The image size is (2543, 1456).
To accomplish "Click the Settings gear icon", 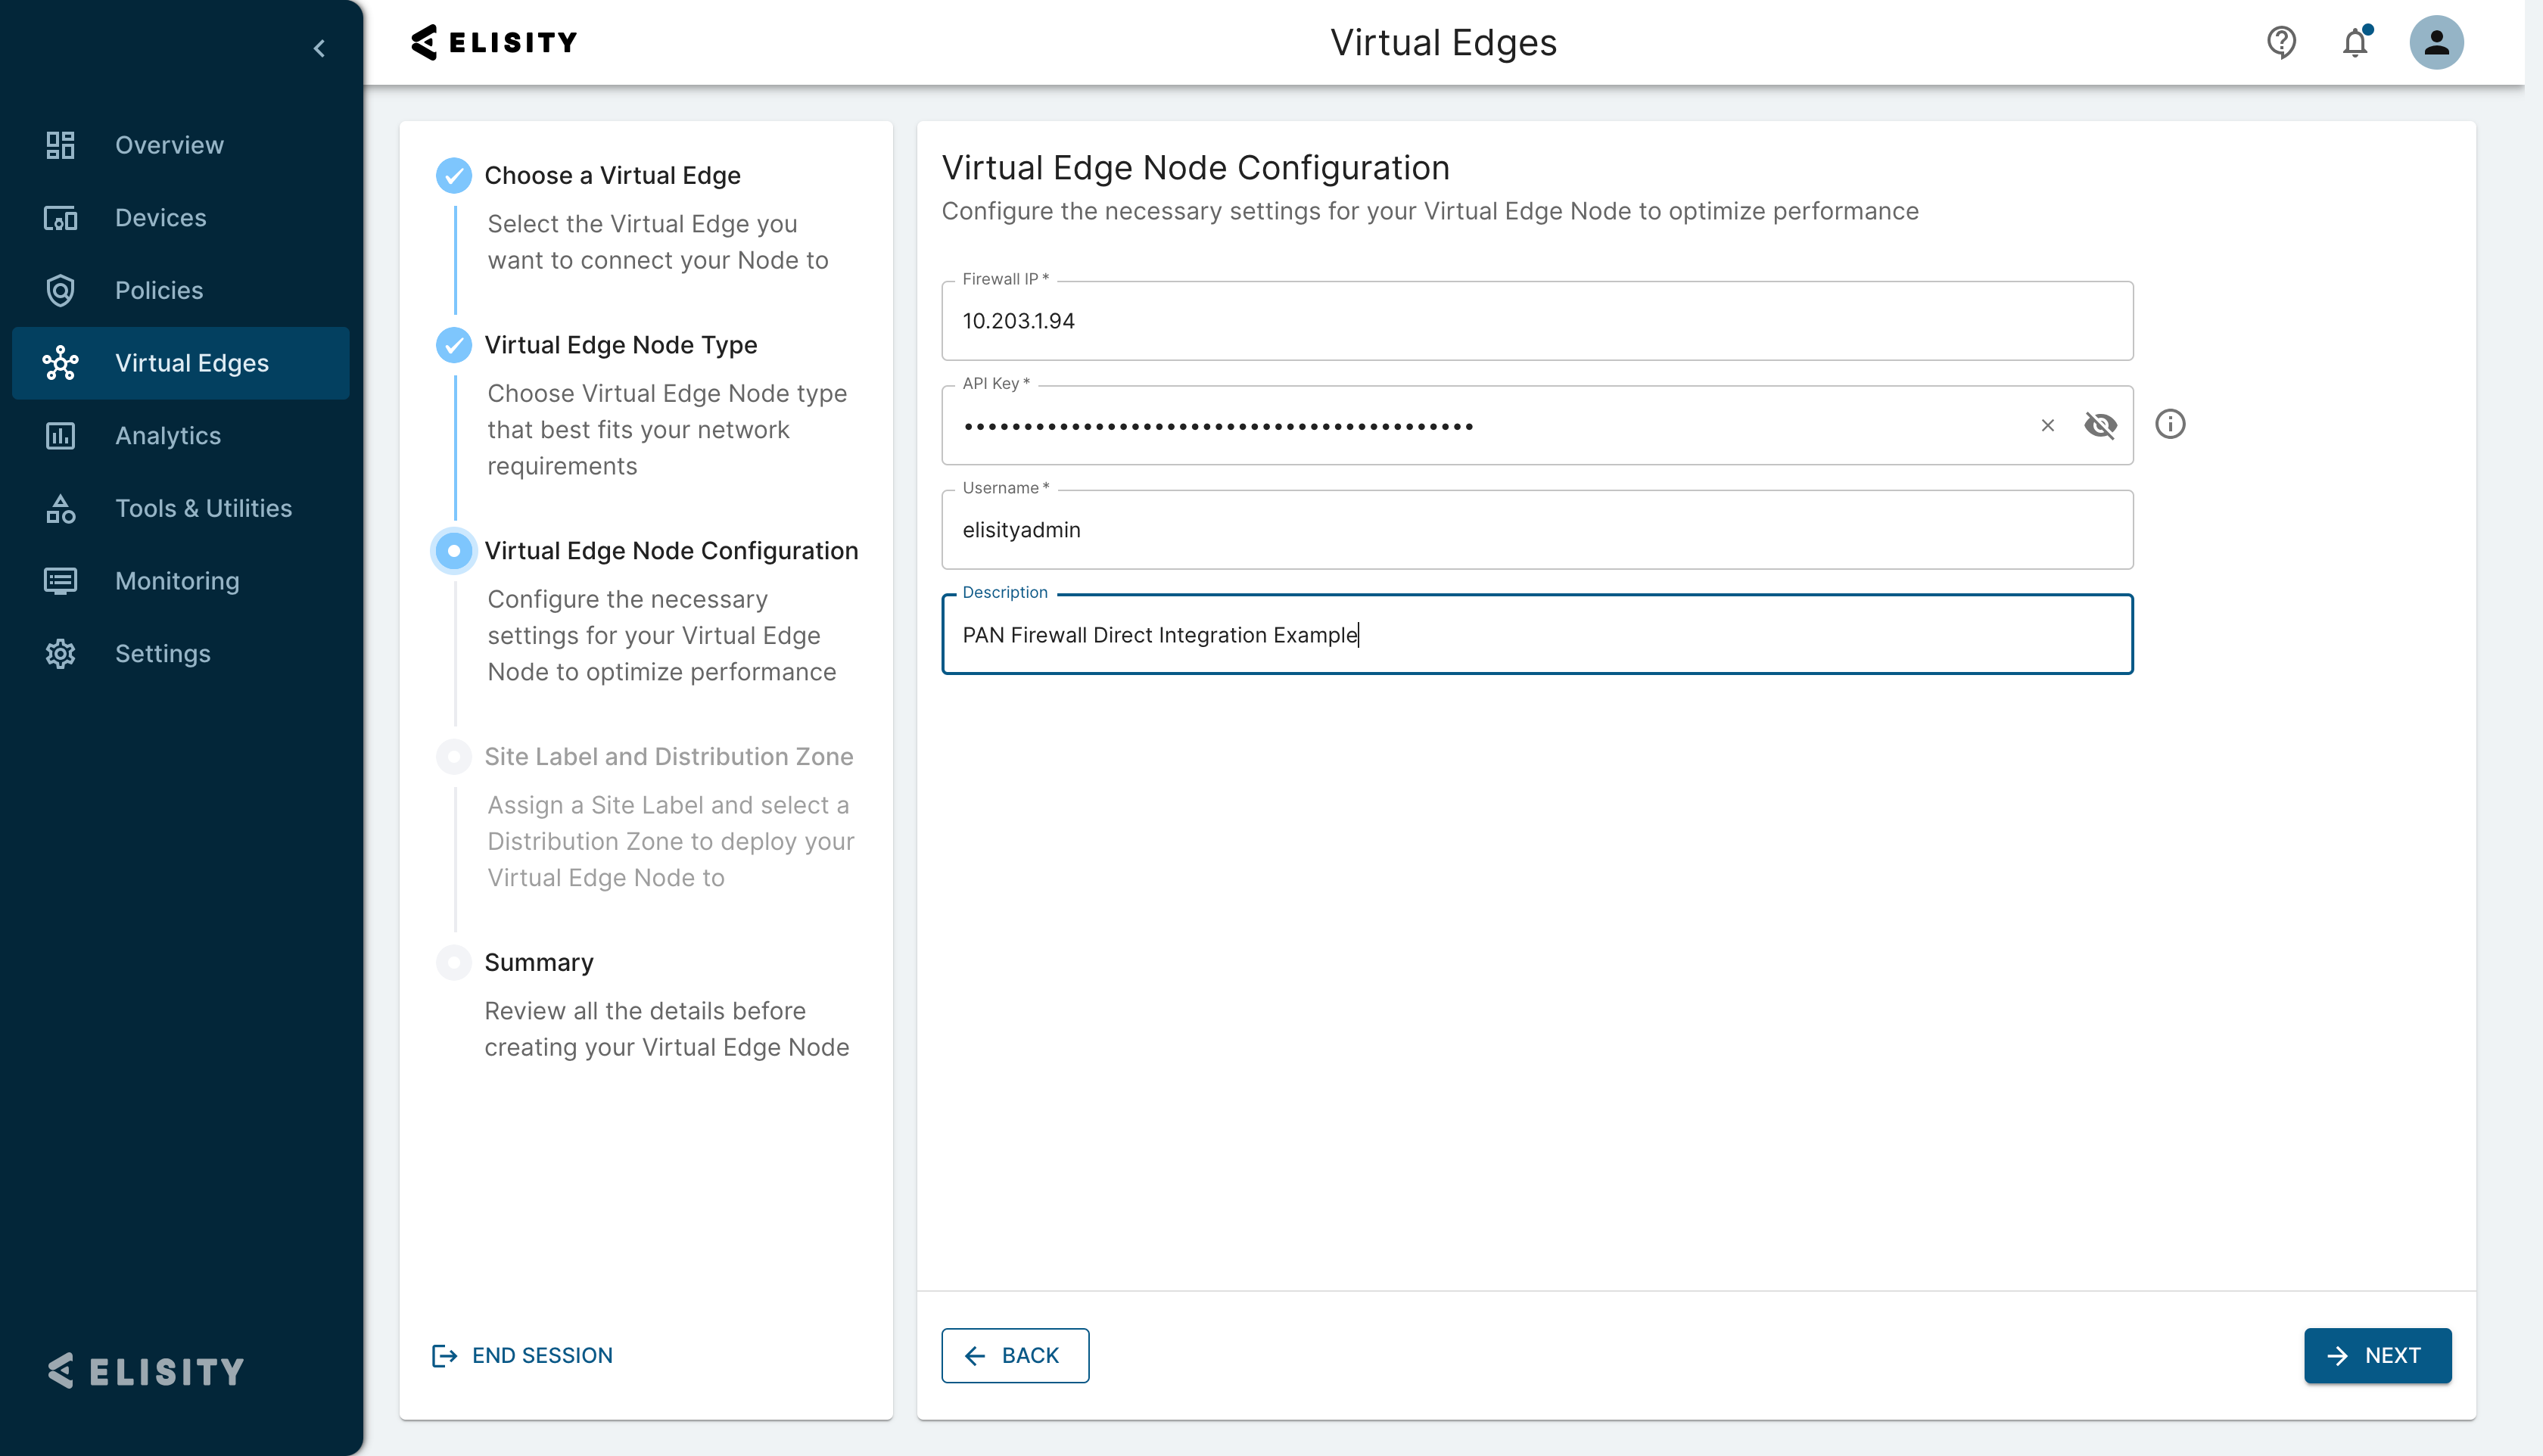I will point(60,654).
